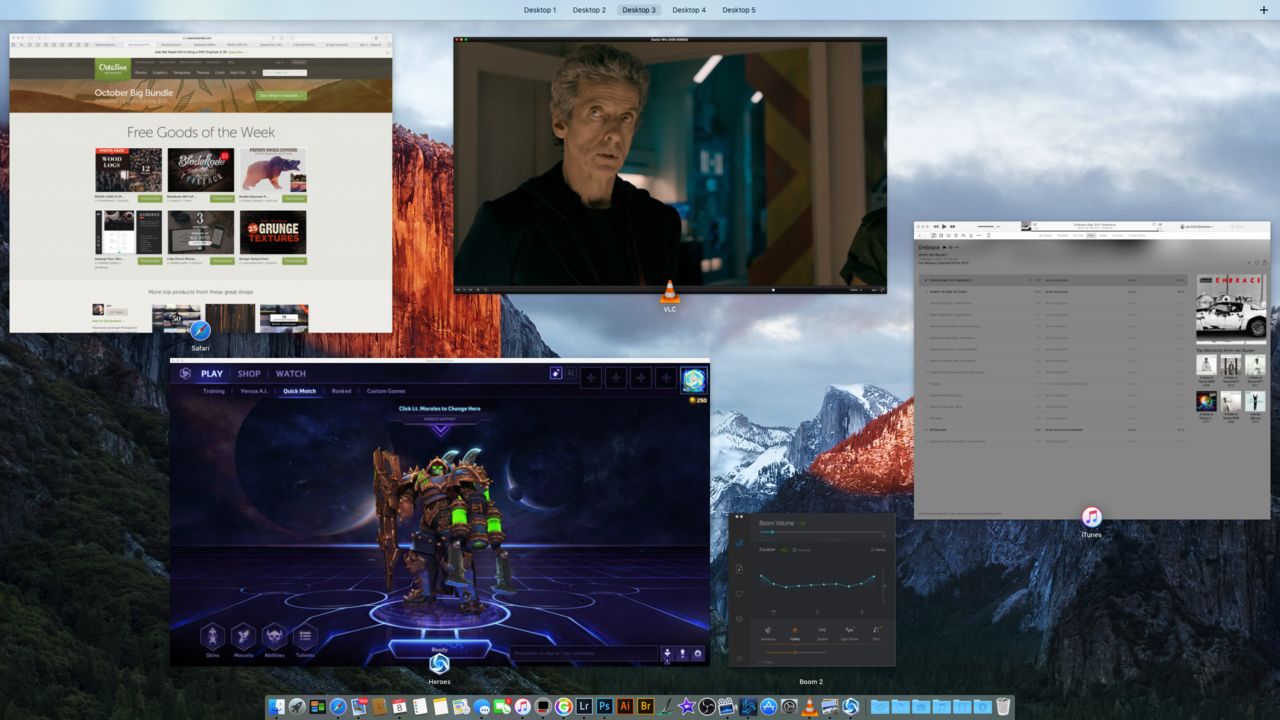The height and width of the screenshot is (720, 1280).
Task: Choose Training mode in Heroes
Action: pos(214,391)
